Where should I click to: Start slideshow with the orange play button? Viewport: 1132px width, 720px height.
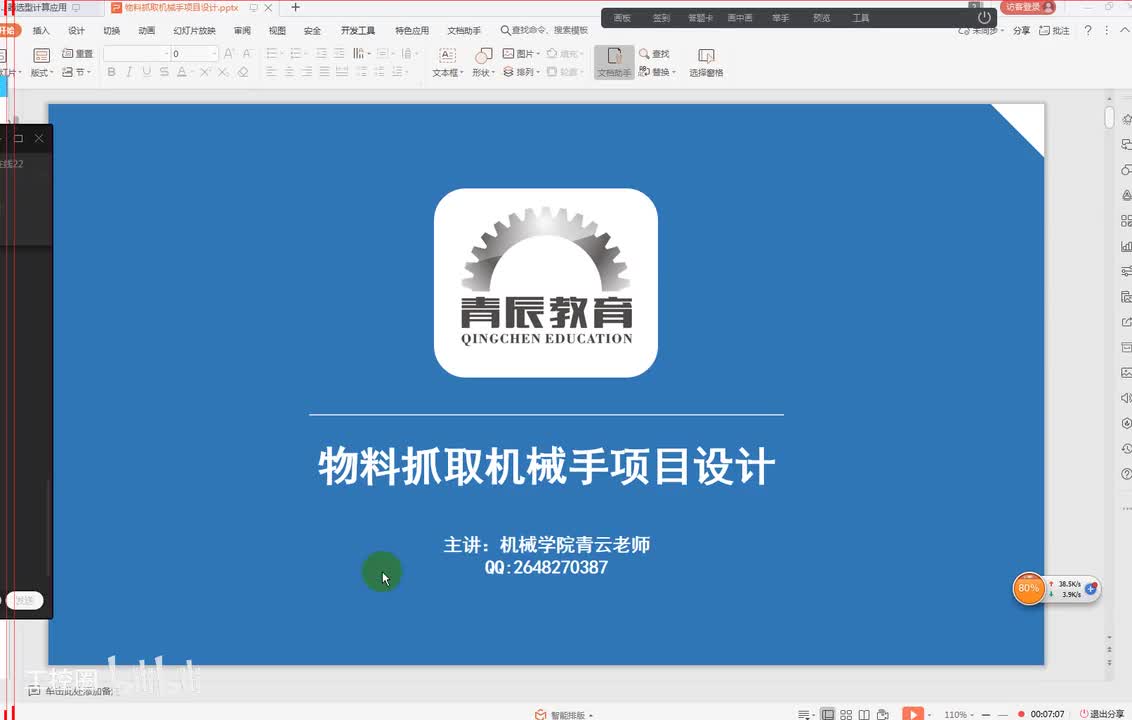[913, 714]
